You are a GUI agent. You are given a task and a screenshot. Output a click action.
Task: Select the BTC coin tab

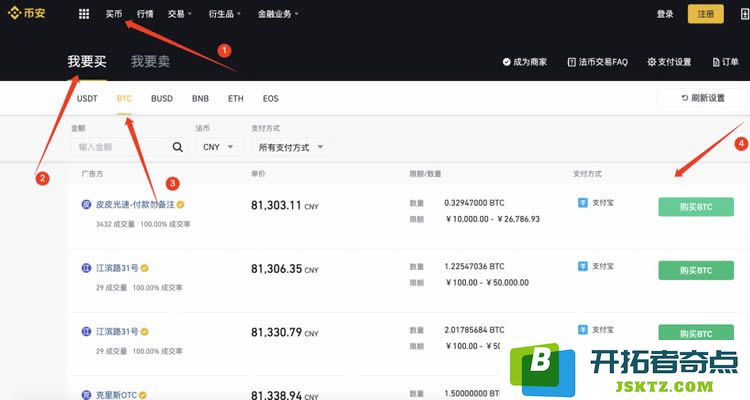124,98
